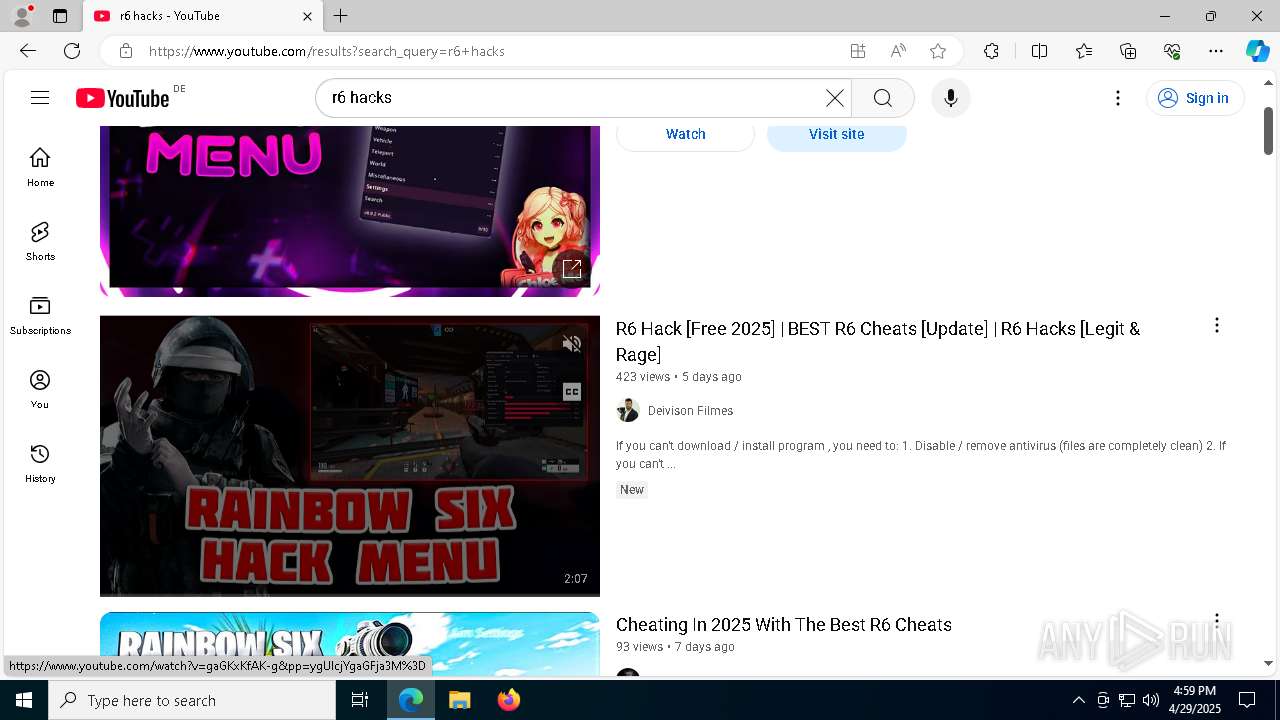Clear the search query with the X

pyautogui.click(x=835, y=97)
